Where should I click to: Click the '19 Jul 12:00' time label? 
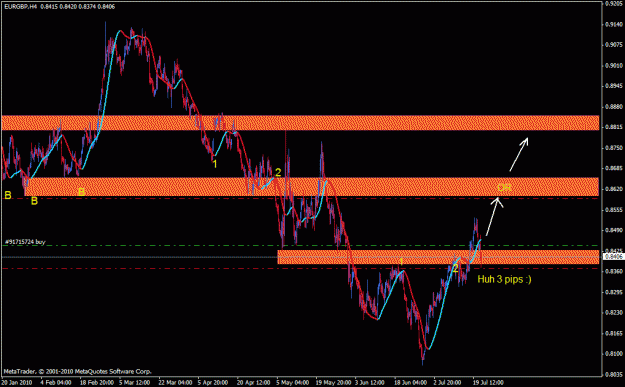pyautogui.click(x=488, y=383)
